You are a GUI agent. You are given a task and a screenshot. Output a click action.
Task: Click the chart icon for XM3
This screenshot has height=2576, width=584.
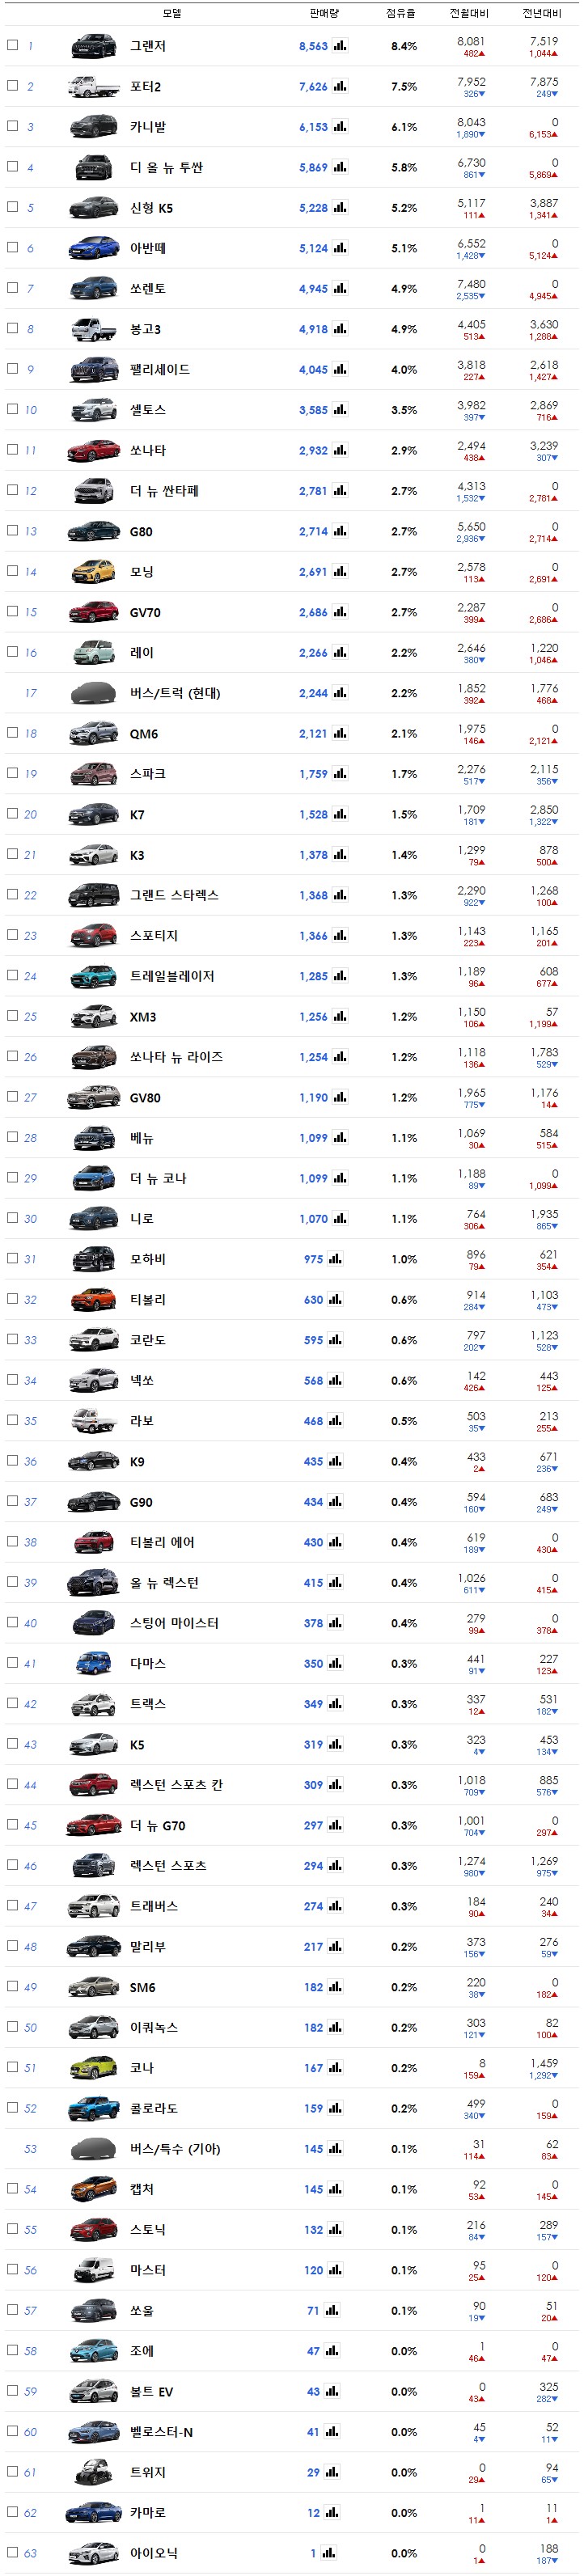point(340,1016)
